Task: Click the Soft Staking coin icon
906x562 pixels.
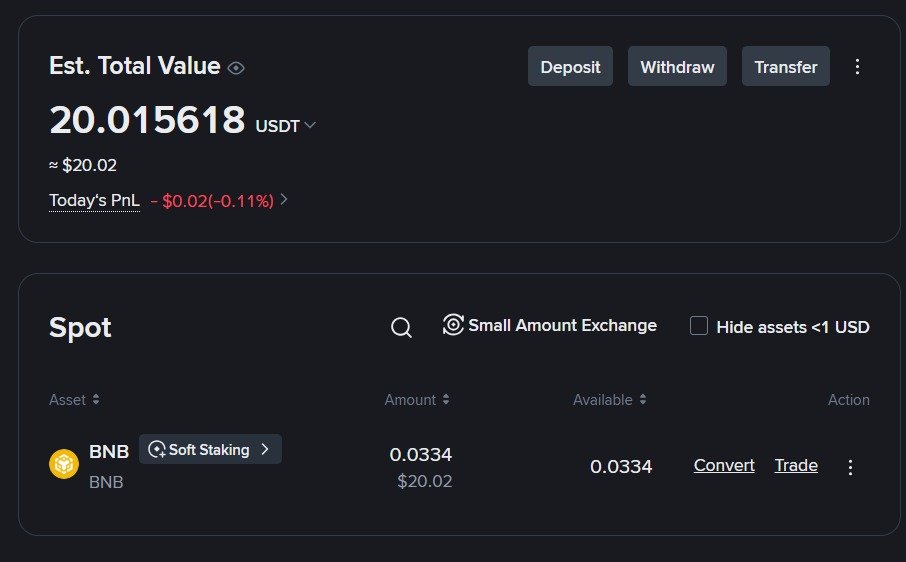Action: 157,449
